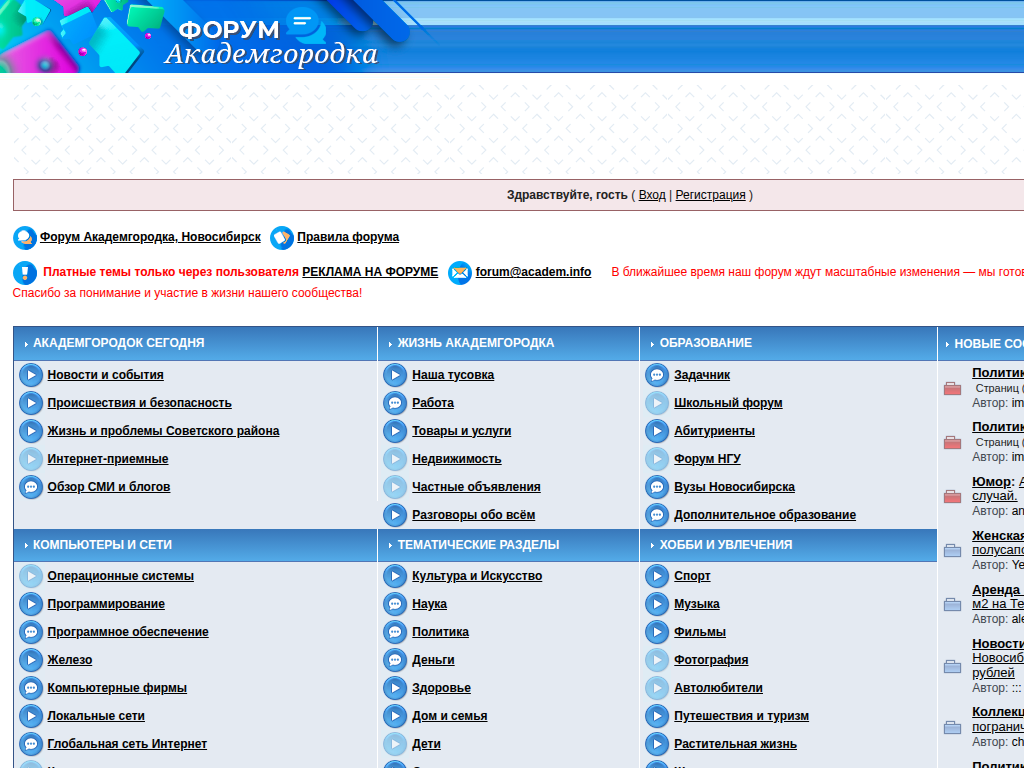The width and height of the screenshot is (1024, 768).
Task: Select the ЖИЗНЬ АКАДЕМГОРОДКА category header
Action: (475, 343)
